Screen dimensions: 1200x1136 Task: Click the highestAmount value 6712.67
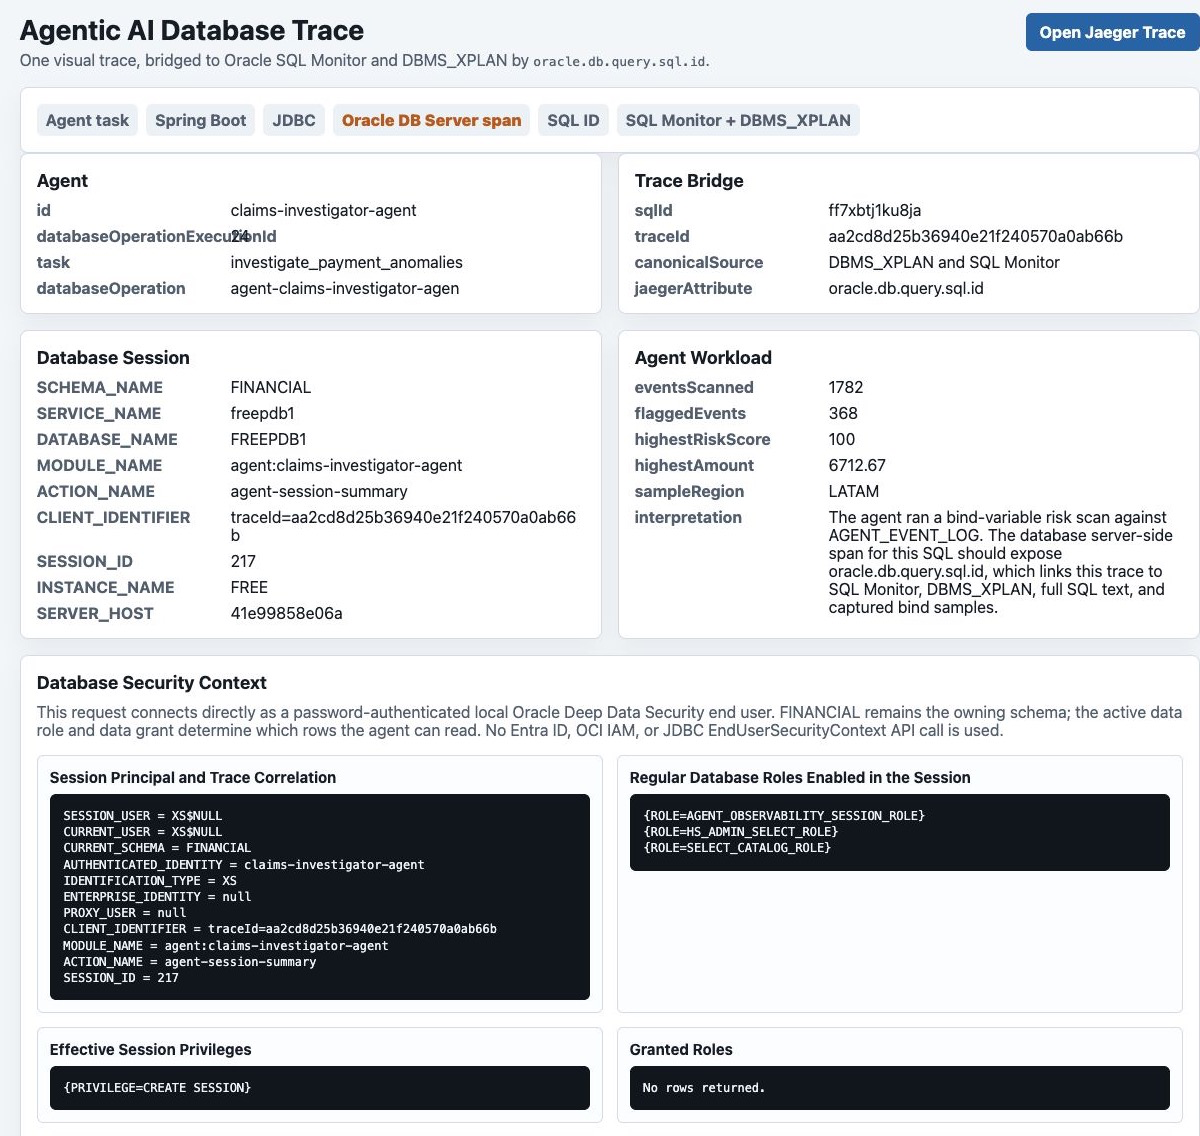coord(857,465)
